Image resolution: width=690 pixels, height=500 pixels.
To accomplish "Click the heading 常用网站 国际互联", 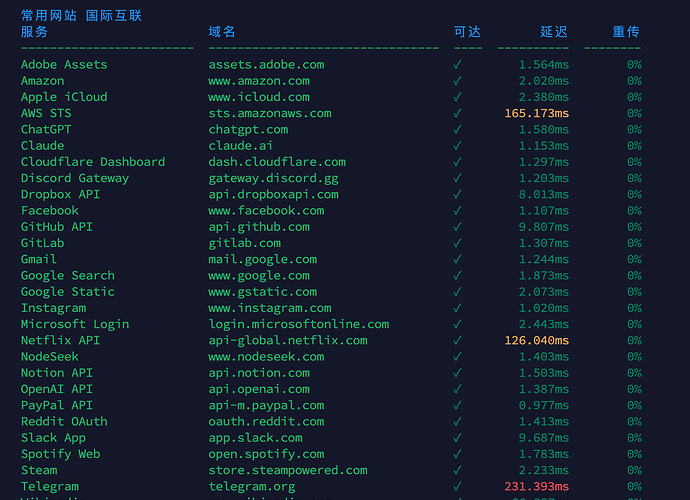I will click(81, 15).
